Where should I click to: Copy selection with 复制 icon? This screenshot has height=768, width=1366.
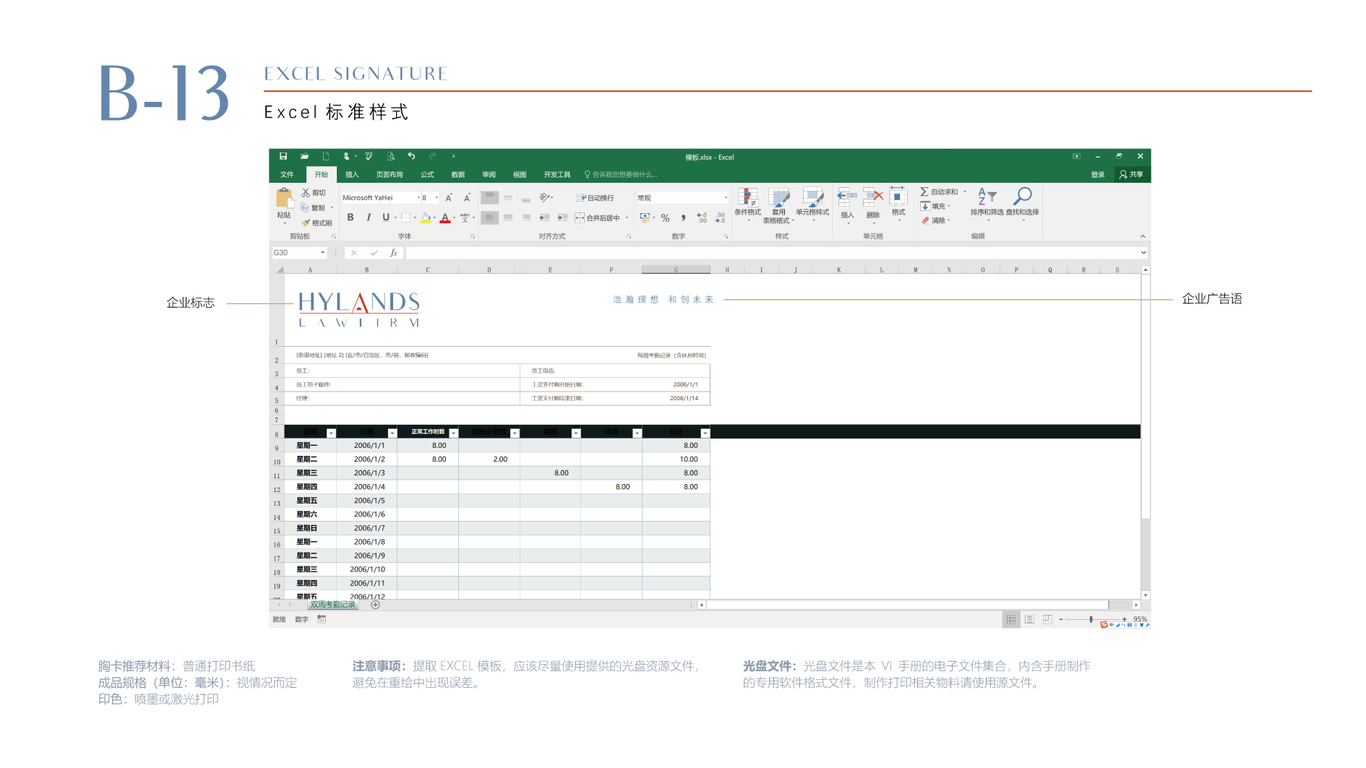click(x=315, y=208)
